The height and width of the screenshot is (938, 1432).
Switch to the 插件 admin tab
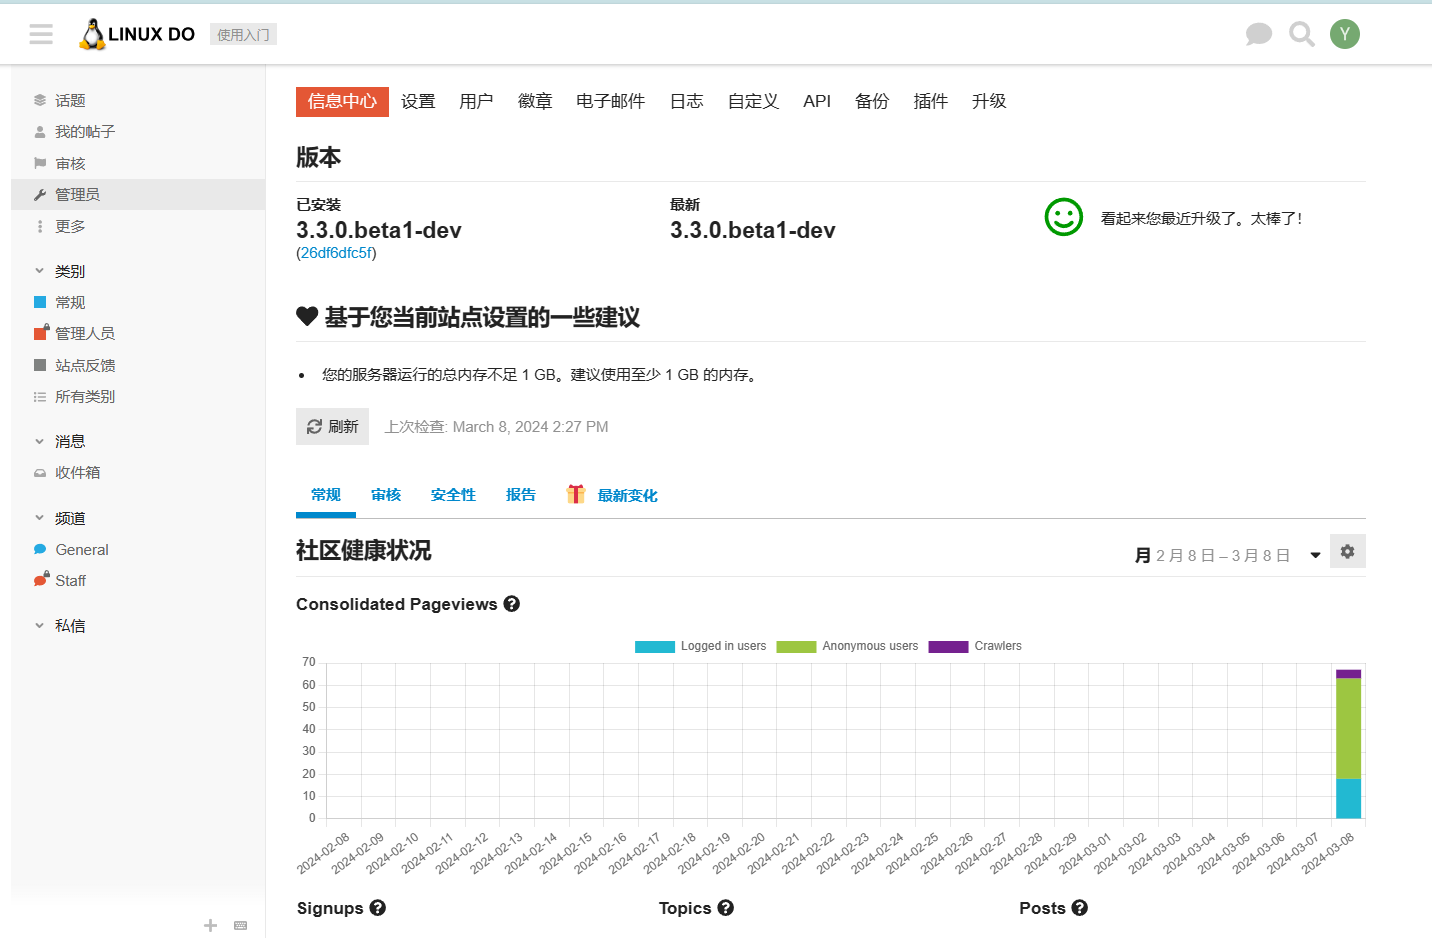point(930,101)
